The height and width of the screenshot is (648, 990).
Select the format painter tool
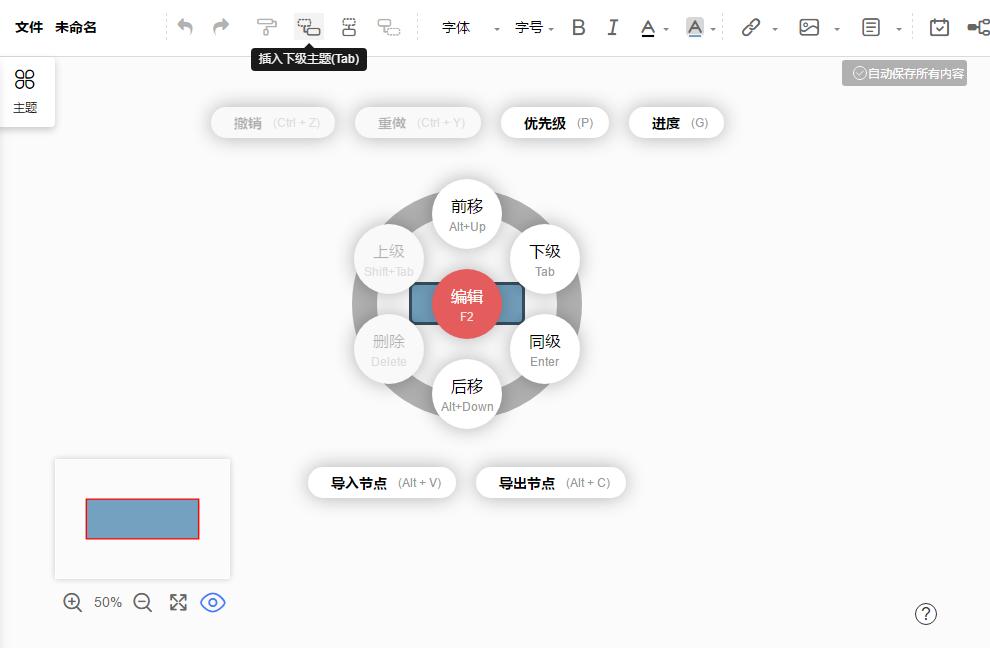[x=267, y=27]
